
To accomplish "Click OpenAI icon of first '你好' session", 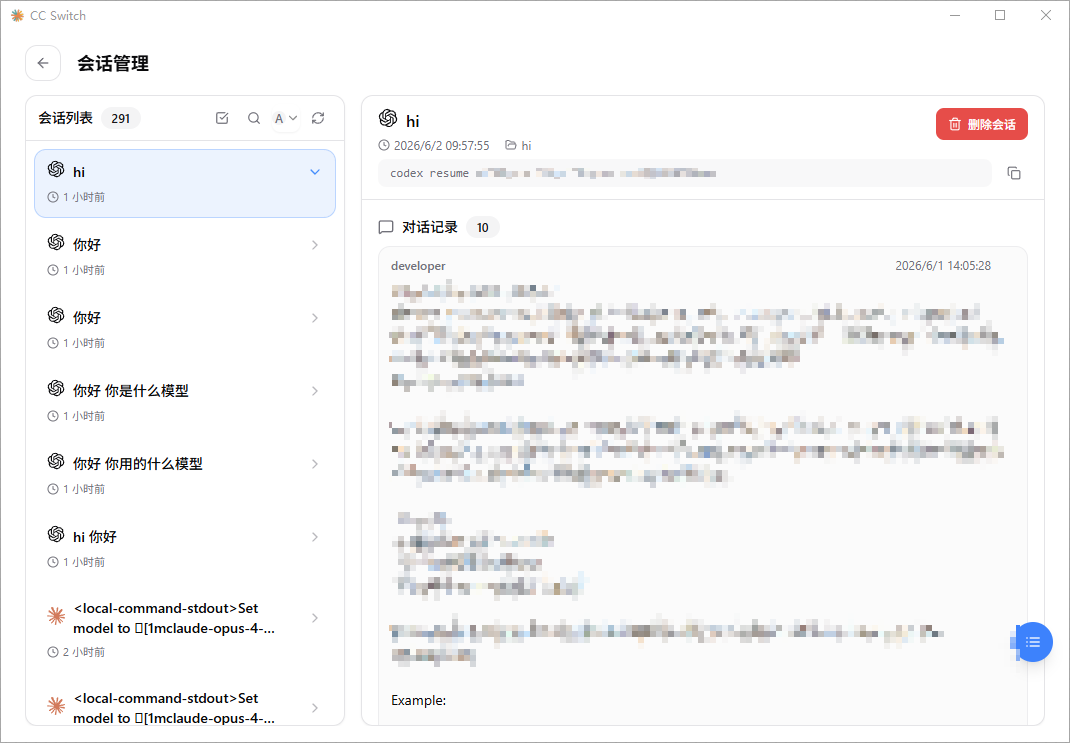I will pos(56,242).
